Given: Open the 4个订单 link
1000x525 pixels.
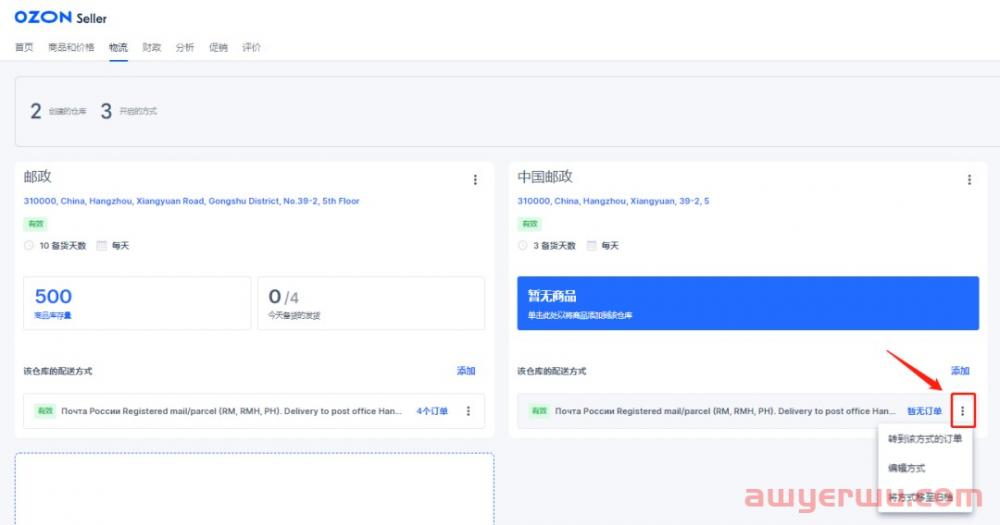Looking at the screenshot, I should [x=432, y=411].
